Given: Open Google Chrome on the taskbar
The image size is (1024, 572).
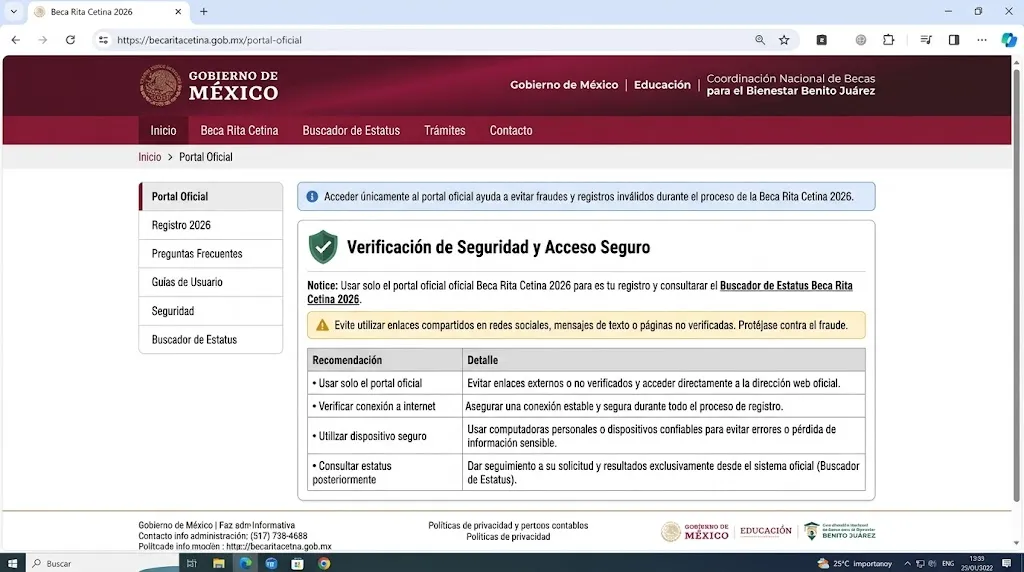Looking at the screenshot, I should [324, 563].
